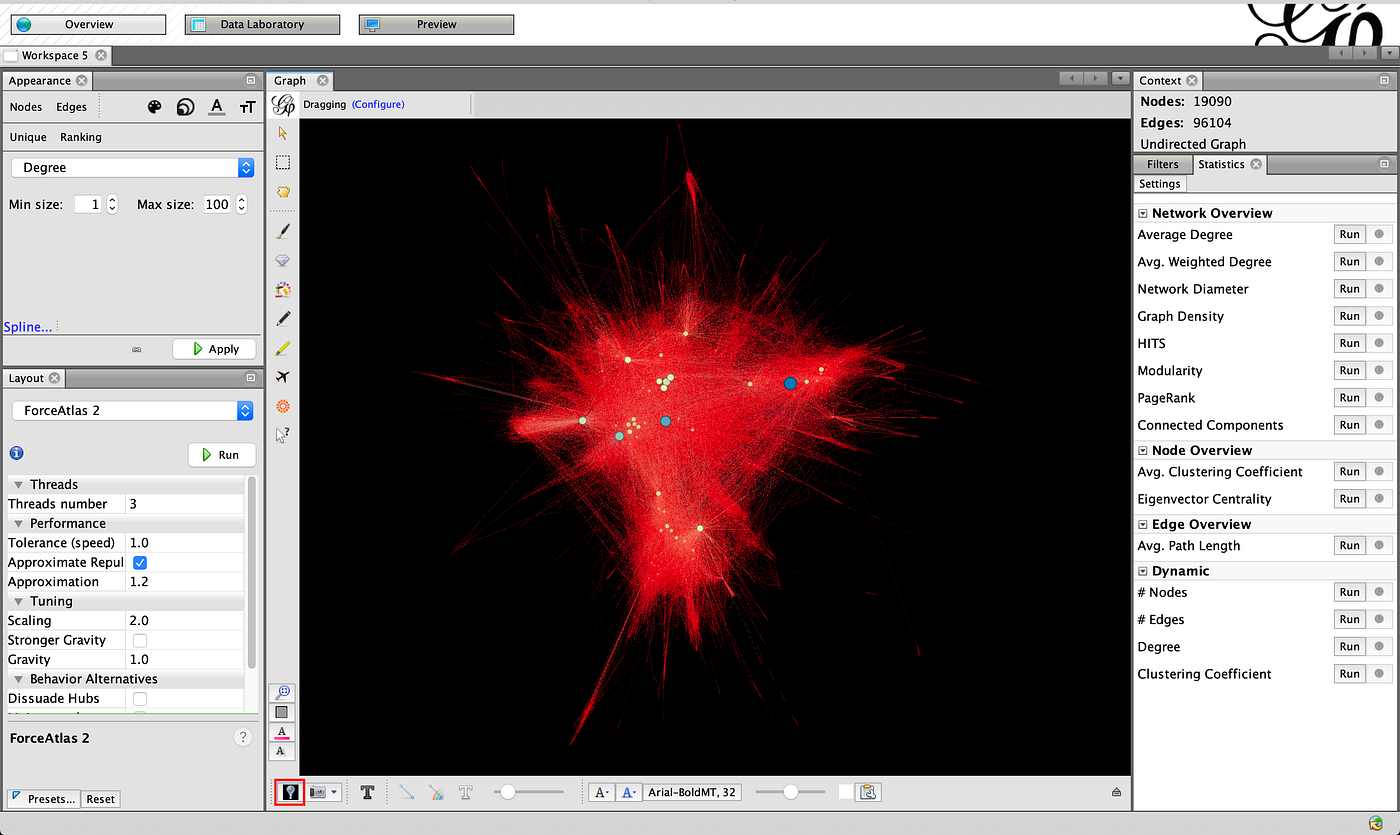
Task: Collapse the Dynamic statistics section
Action: click(1143, 571)
